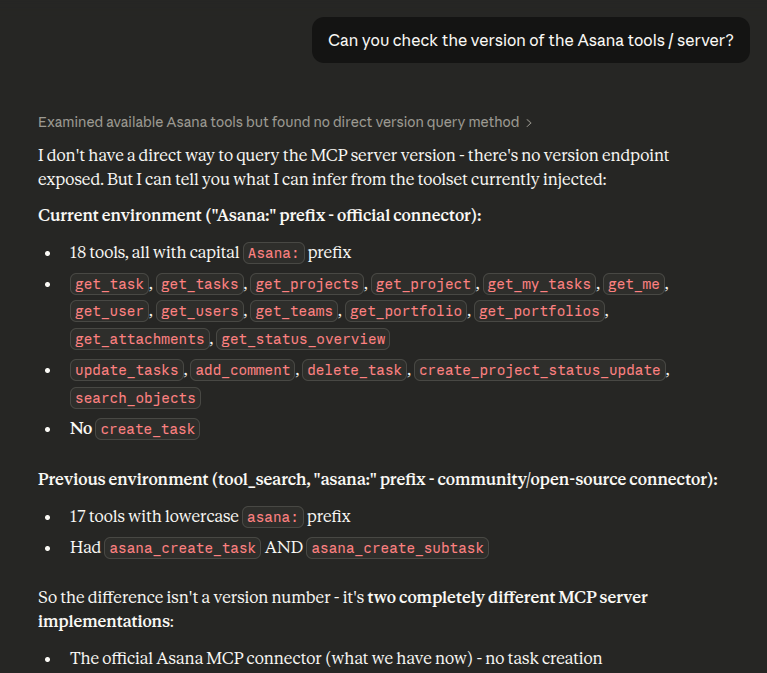Select the search_objects code chip

135,398
